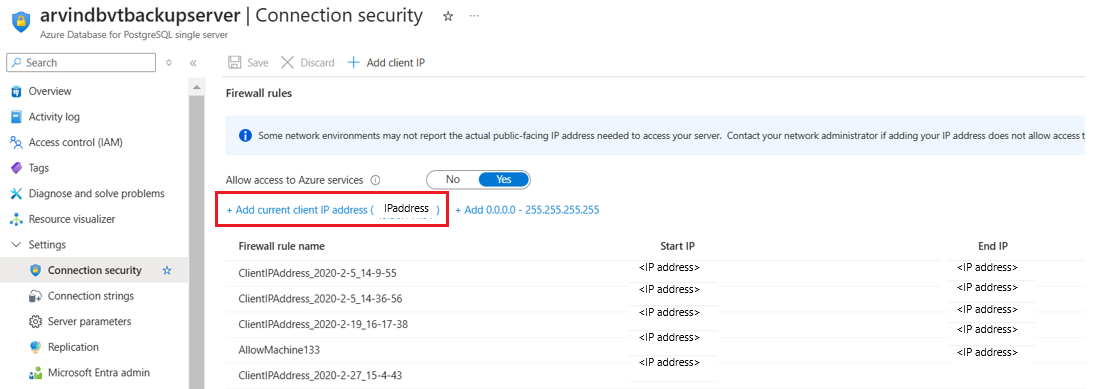Toggle the favorite star beside Connection security
This screenshot has height=389, width=1103.
point(167,270)
